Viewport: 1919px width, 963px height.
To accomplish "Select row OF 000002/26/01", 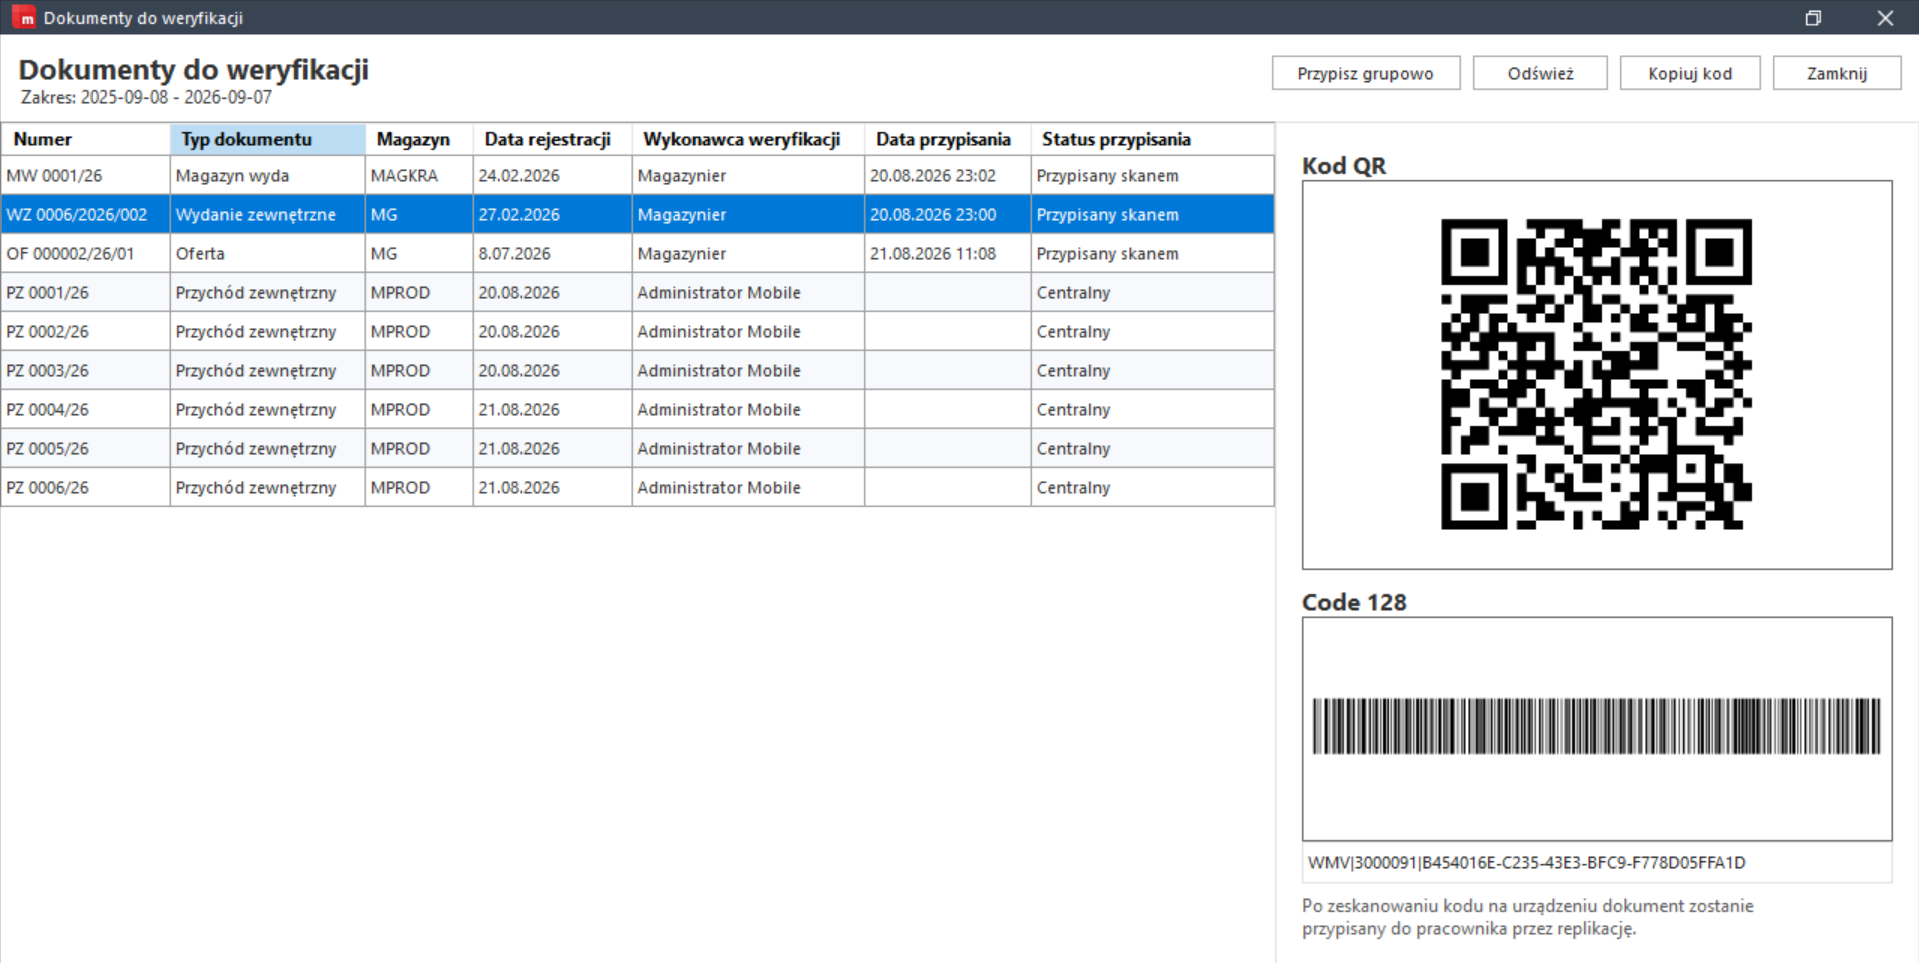I will click(x=638, y=253).
